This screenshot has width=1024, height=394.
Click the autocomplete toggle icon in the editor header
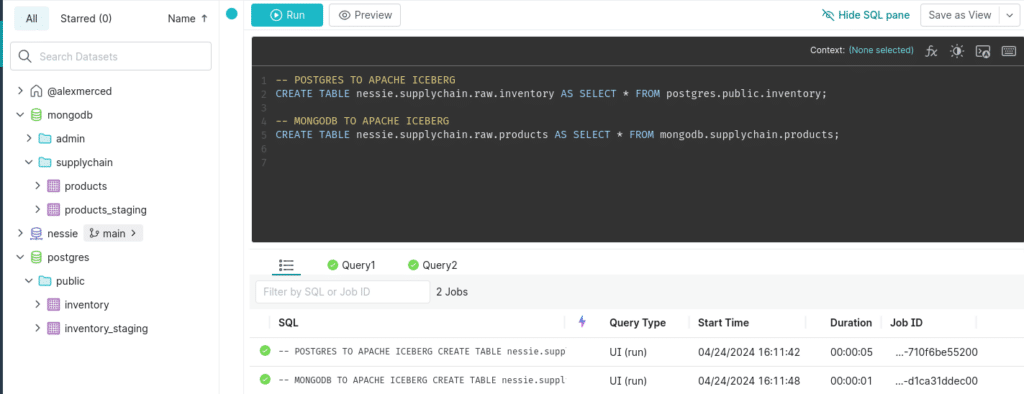coord(983,51)
